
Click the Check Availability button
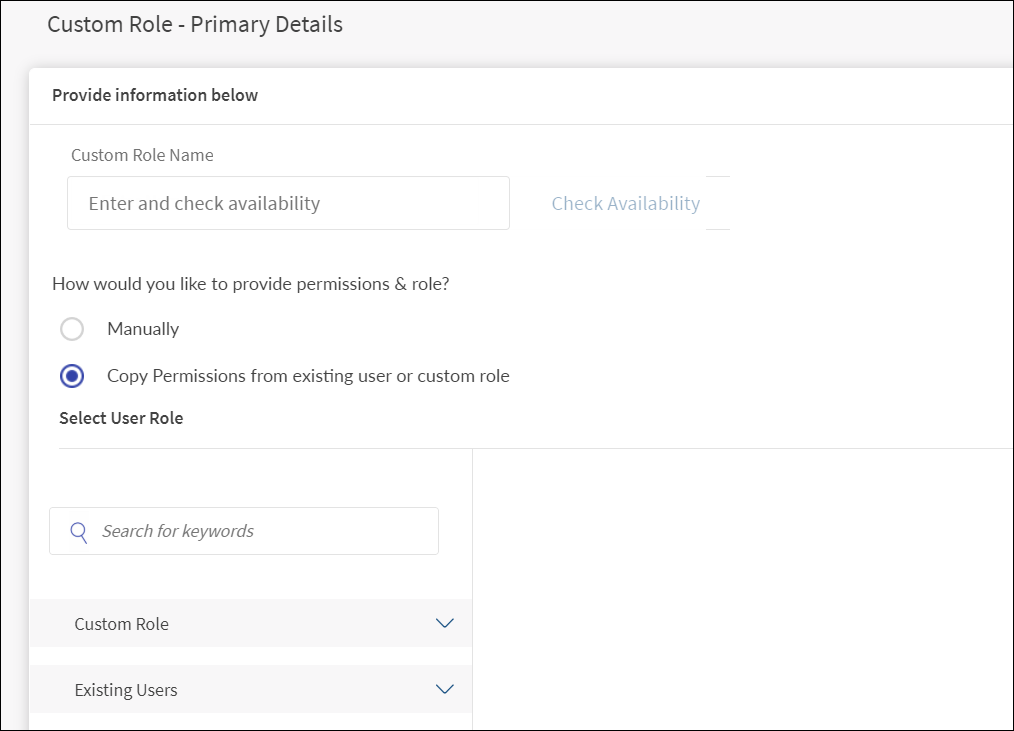click(x=625, y=203)
